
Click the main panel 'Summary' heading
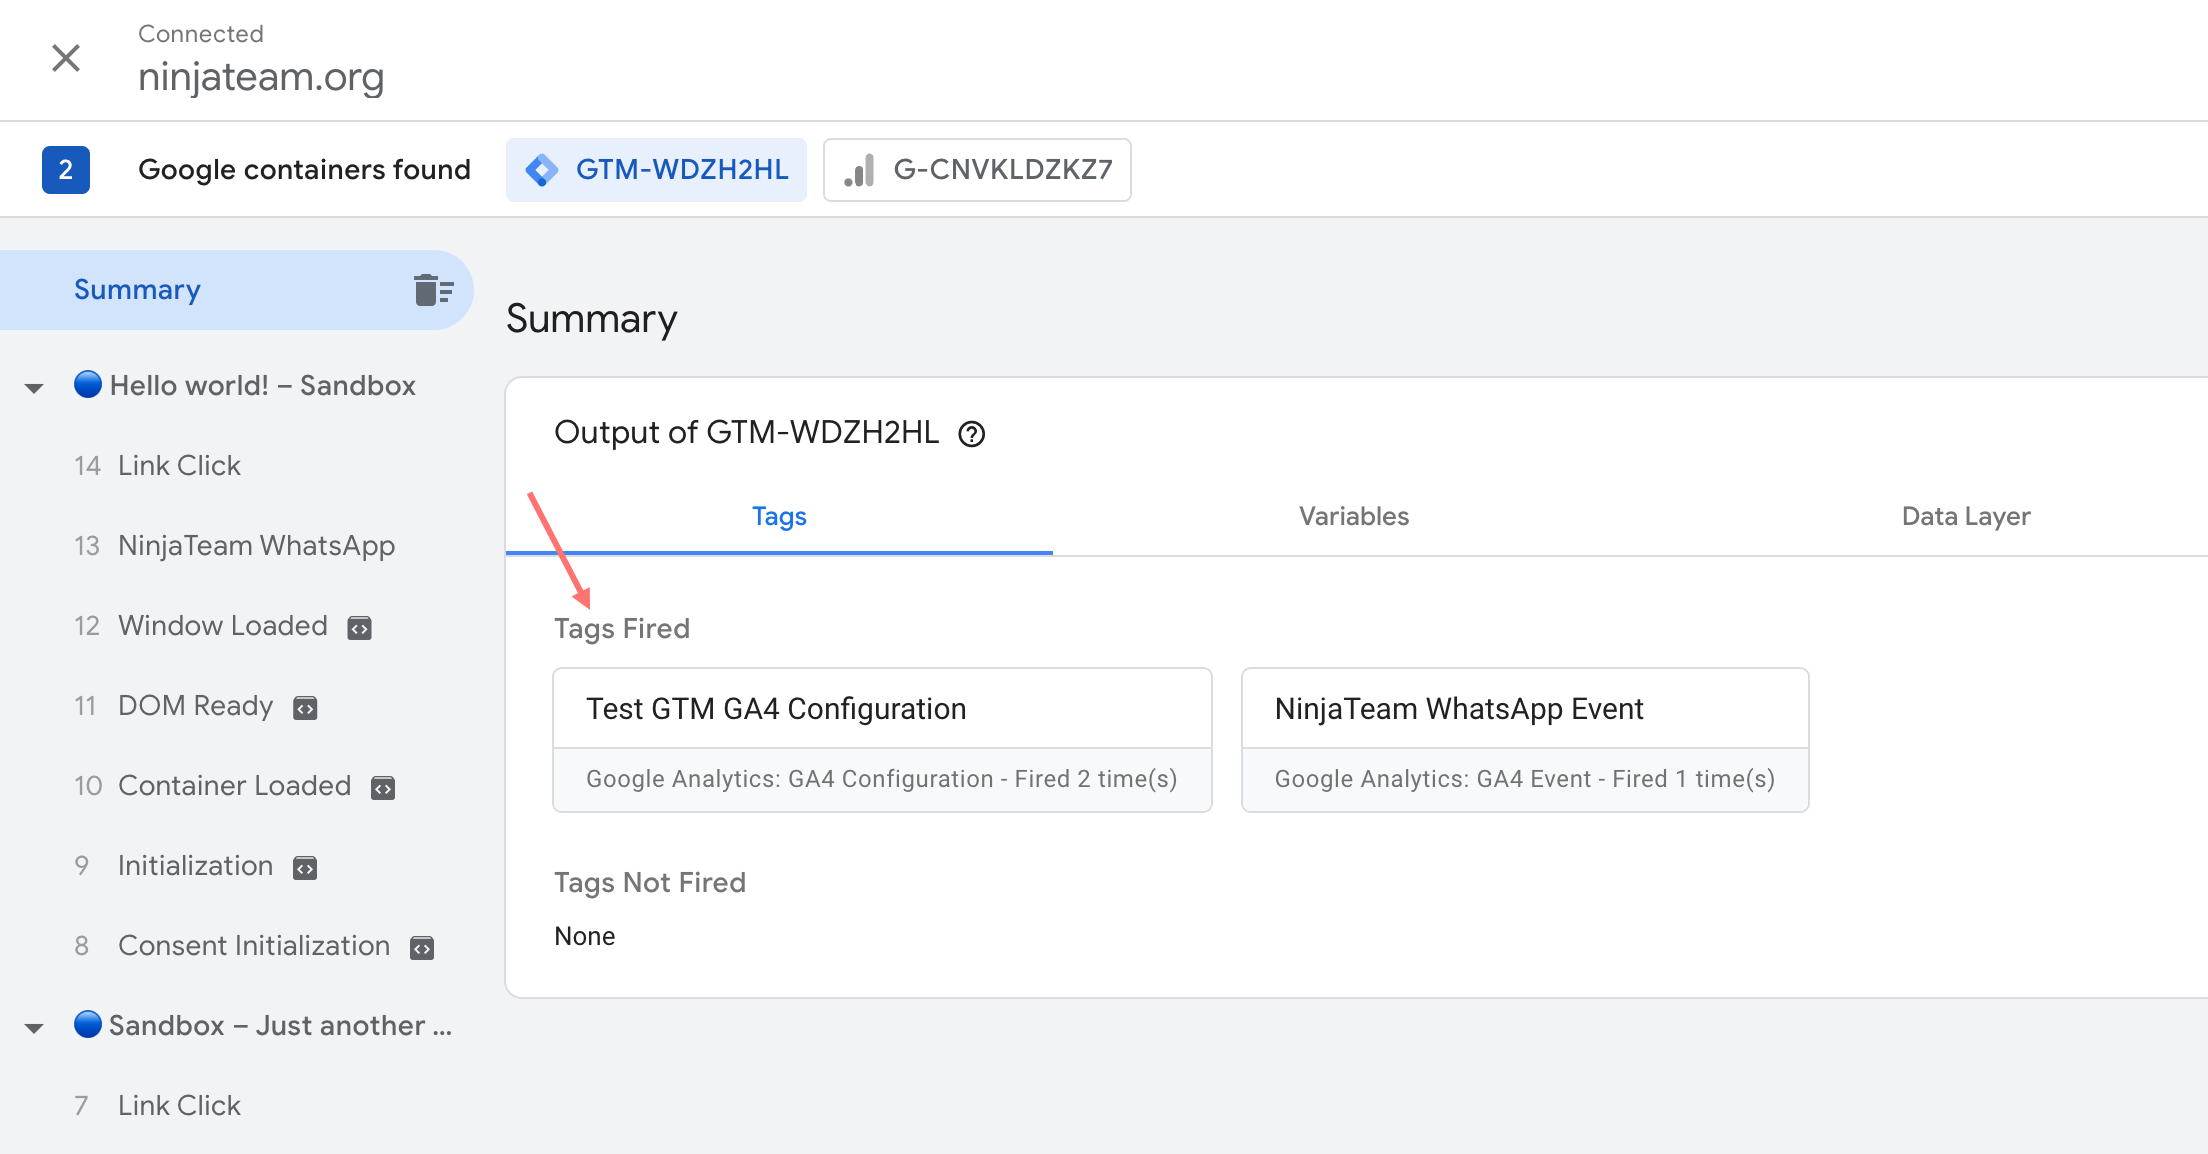pos(592,319)
